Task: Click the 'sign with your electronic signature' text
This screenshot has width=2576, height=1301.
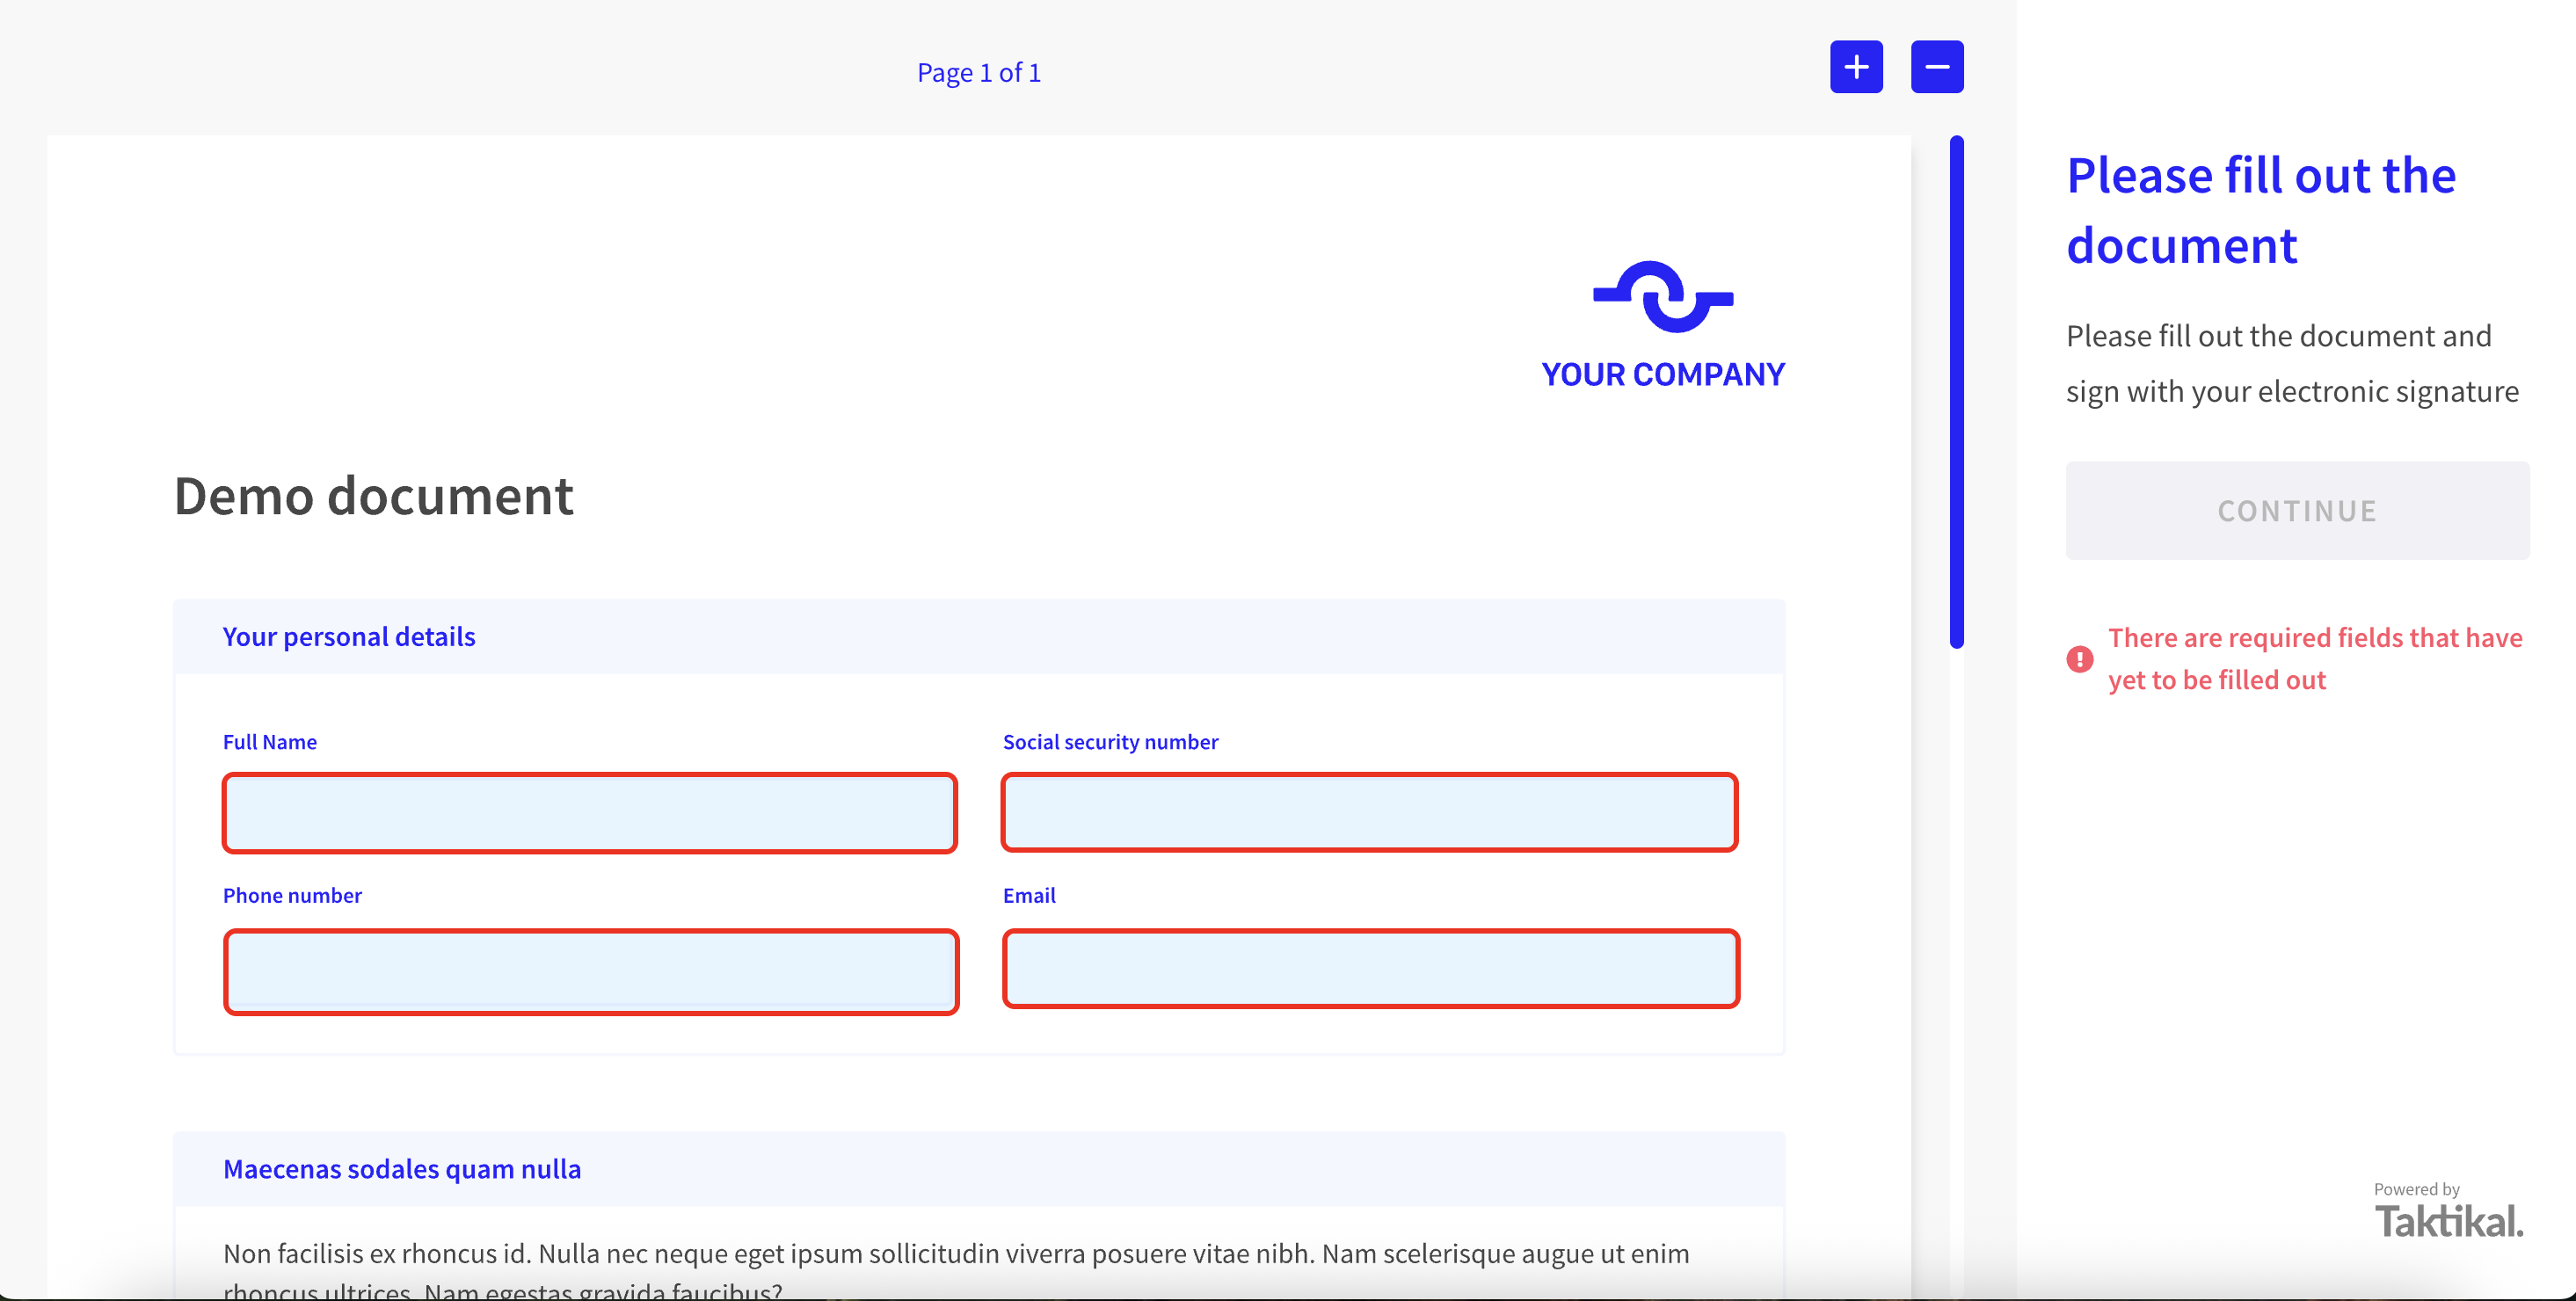Action: click(x=2292, y=392)
